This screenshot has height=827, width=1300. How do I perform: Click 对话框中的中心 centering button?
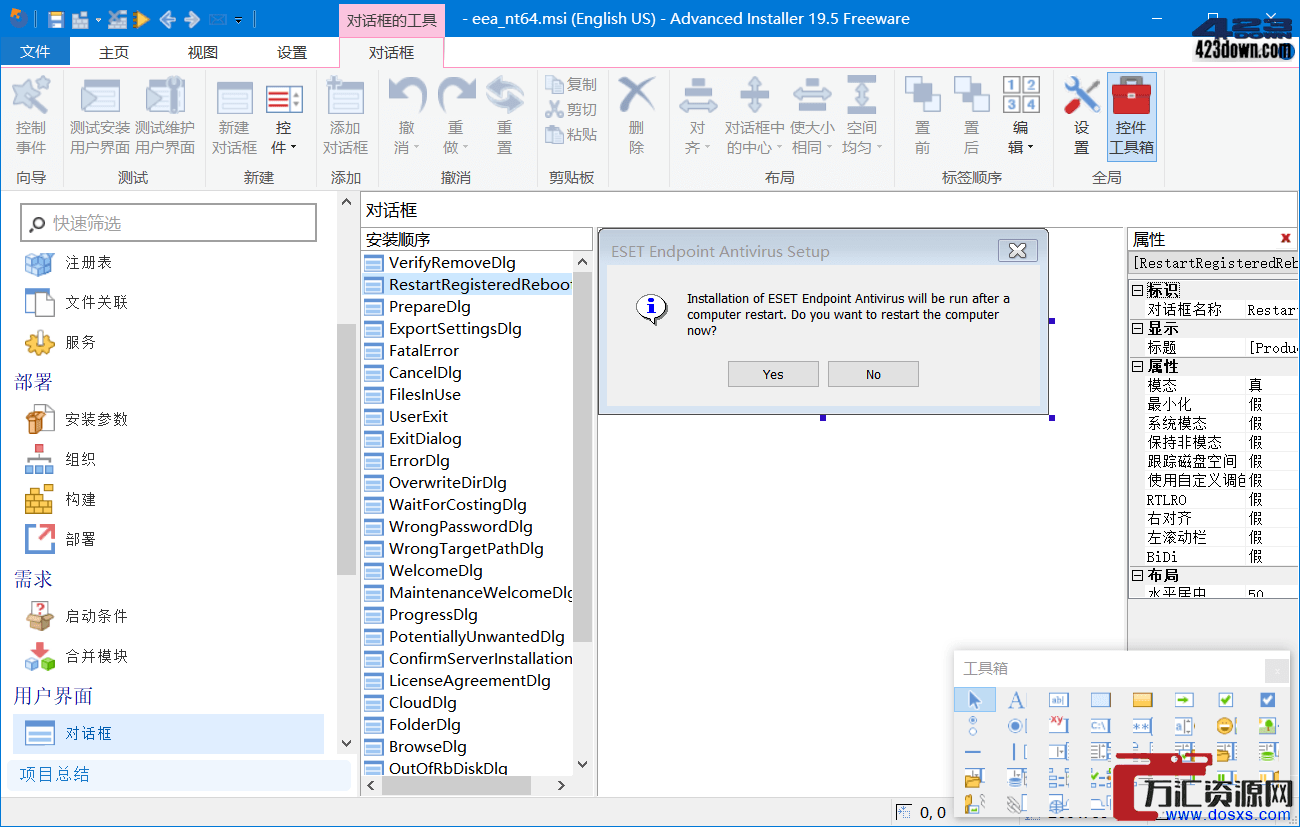[x=755, y=116]
